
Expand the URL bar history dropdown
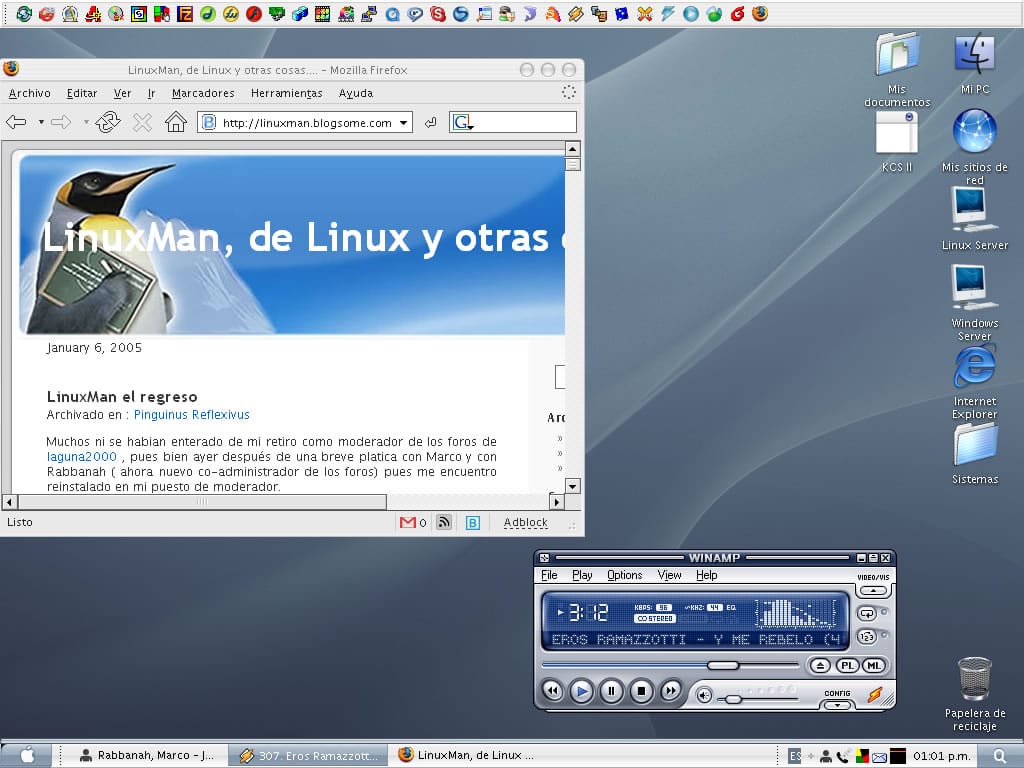(x=404, y=123)
